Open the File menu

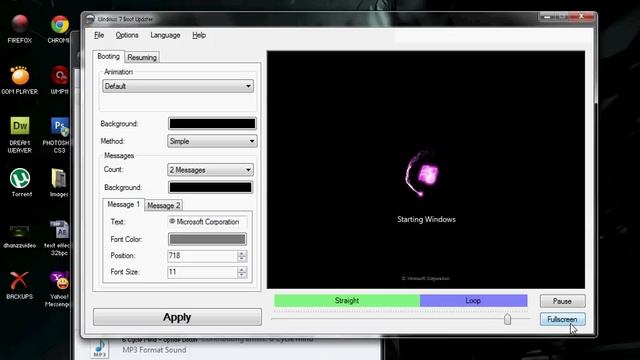(99, 35)
